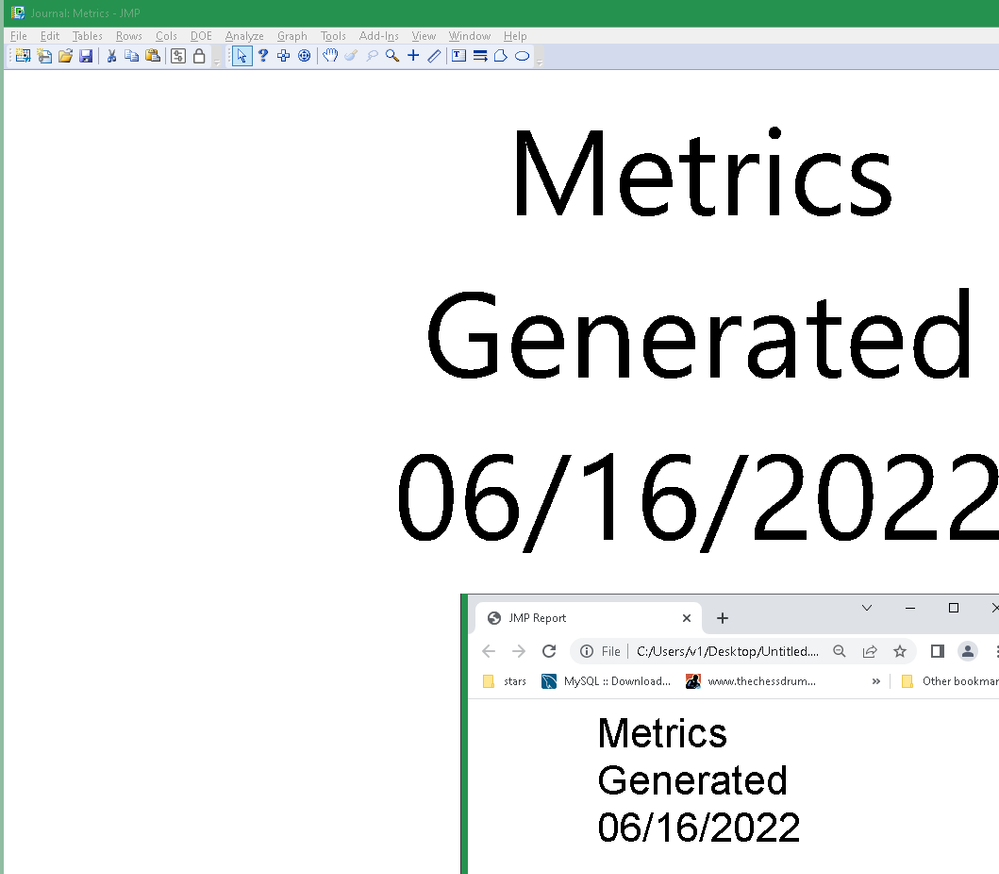The height and width of the screenshot is (874, 999).
Task: Click the Cut scissors icon
Action: 111,56
